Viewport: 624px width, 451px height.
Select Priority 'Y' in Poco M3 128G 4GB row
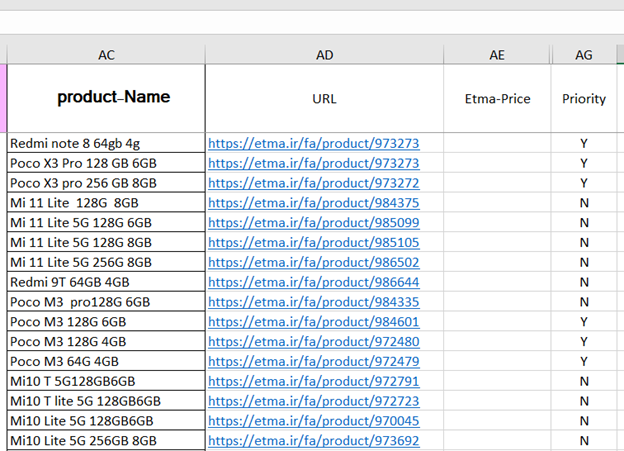point(584,341)
